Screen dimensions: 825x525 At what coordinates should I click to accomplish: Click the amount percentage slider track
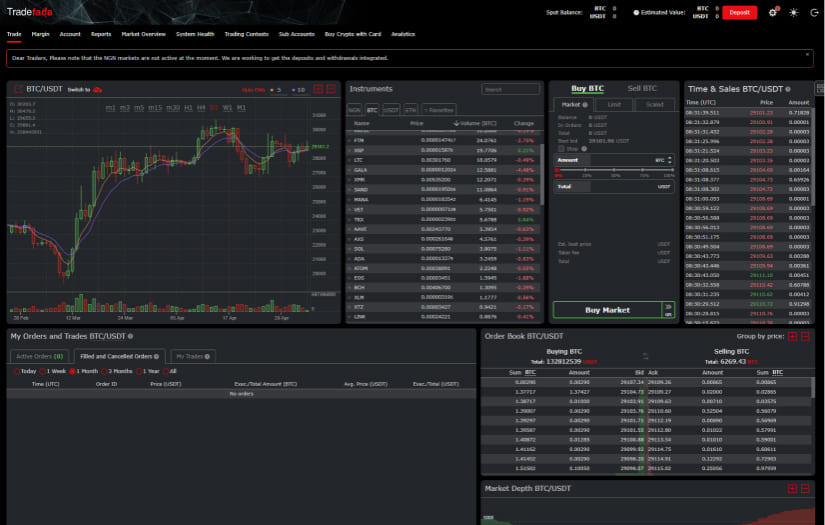click(614, 170)
